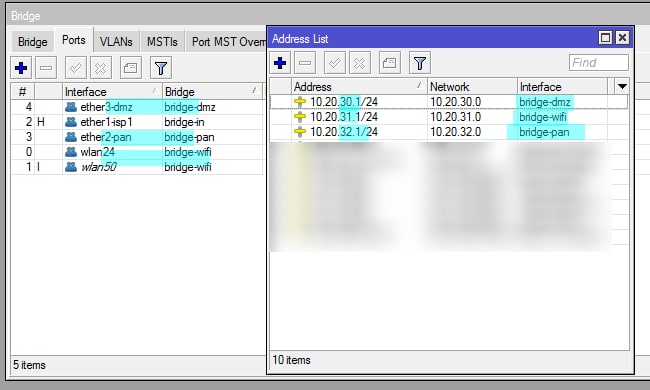Open comment button in Address List toolbar
This screenshot has width=650, height=390.
point(389,63)
